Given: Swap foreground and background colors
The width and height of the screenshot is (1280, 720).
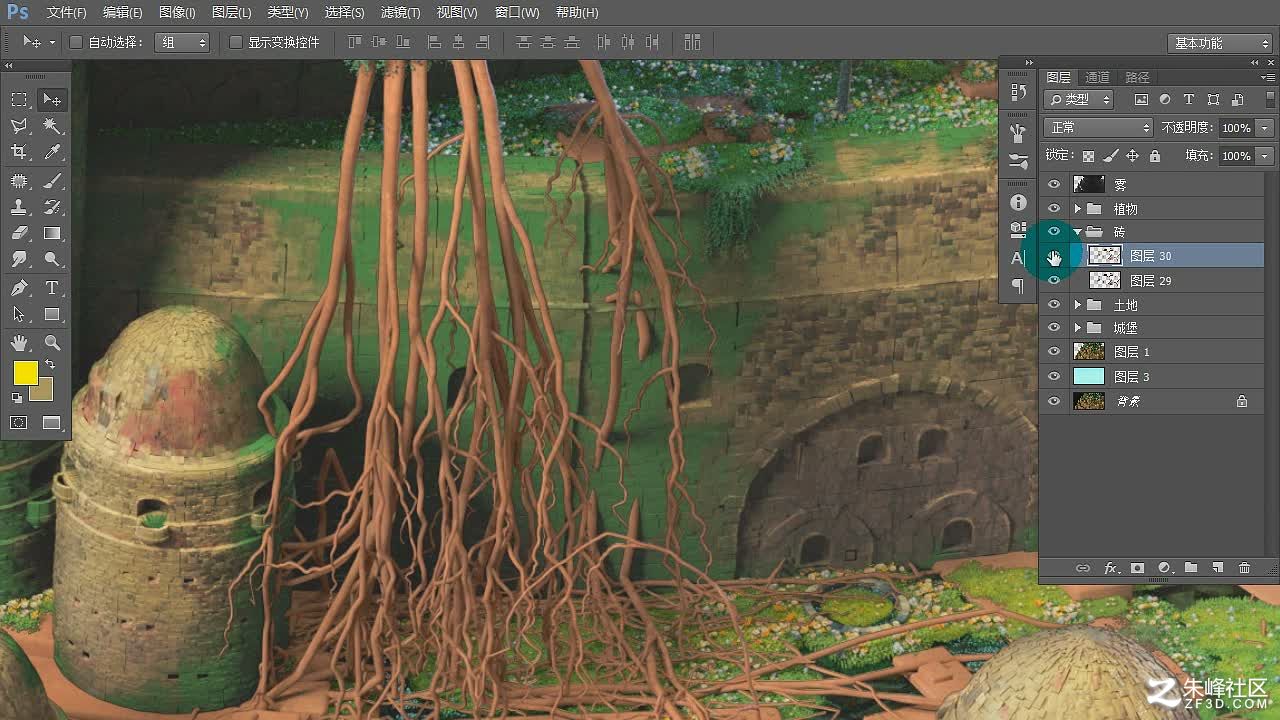Looking at the screenshot, I should tap(50, 366).
